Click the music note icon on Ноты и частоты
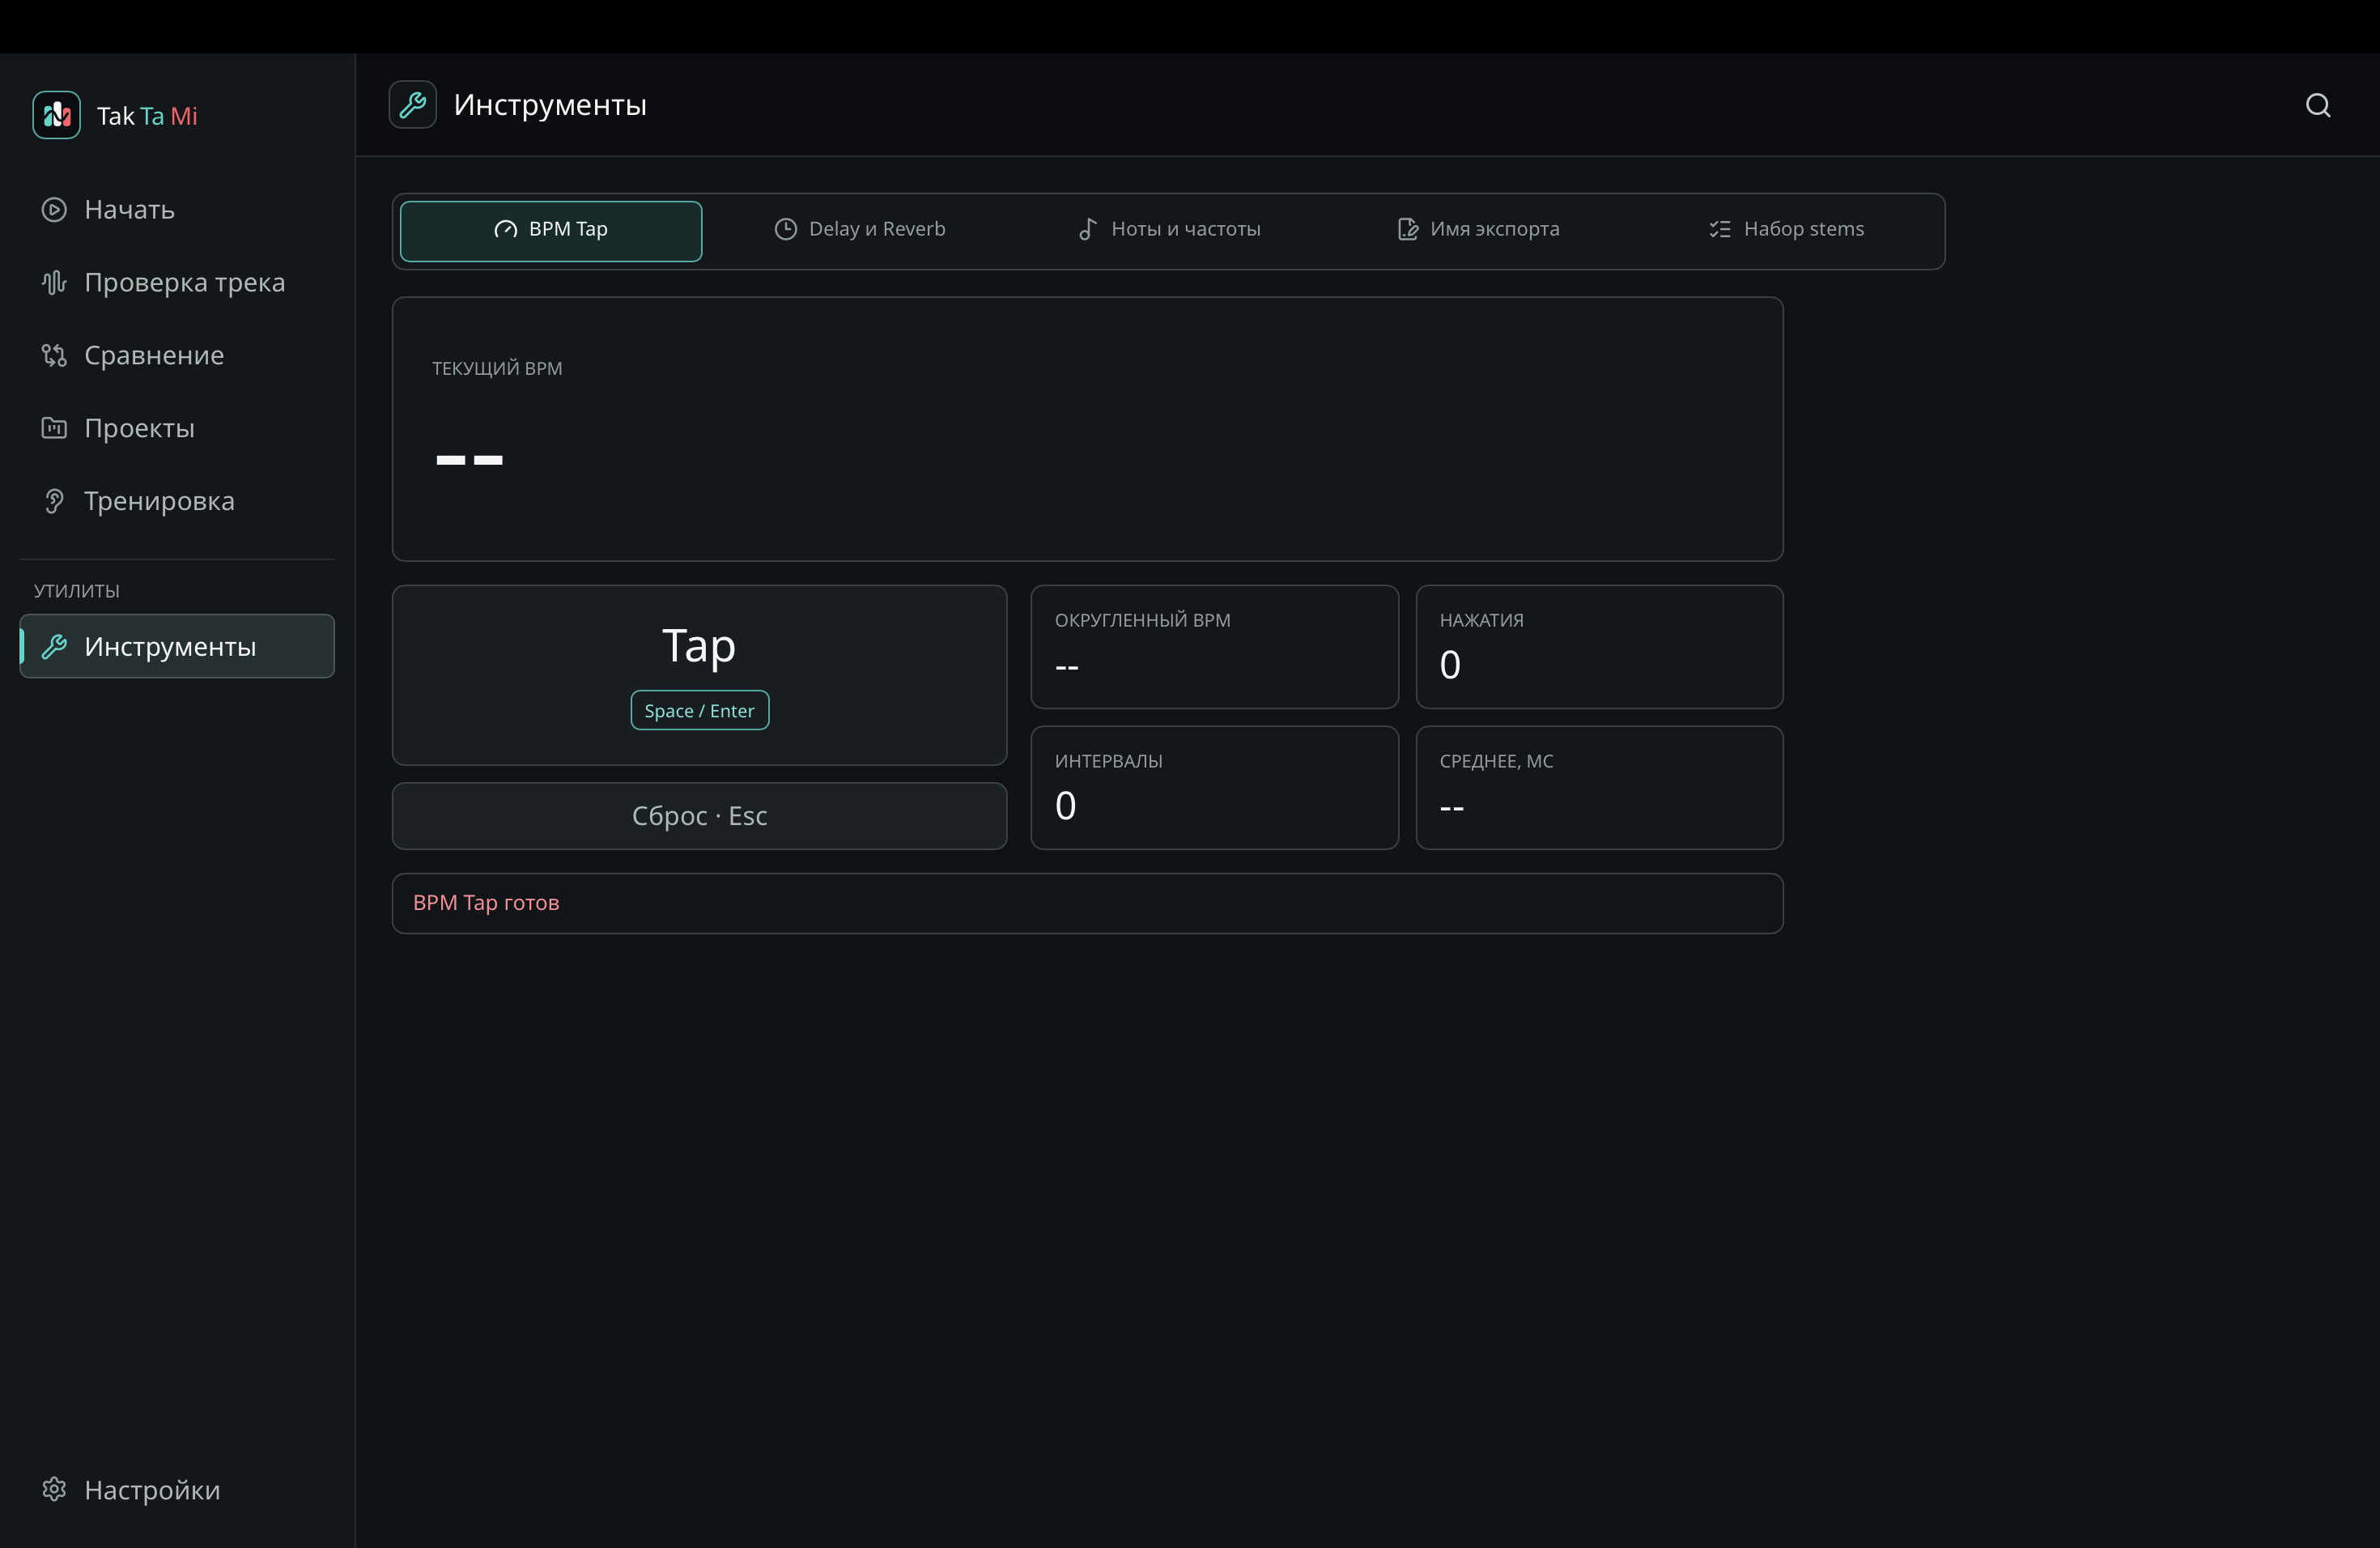 coord(1088,230)
